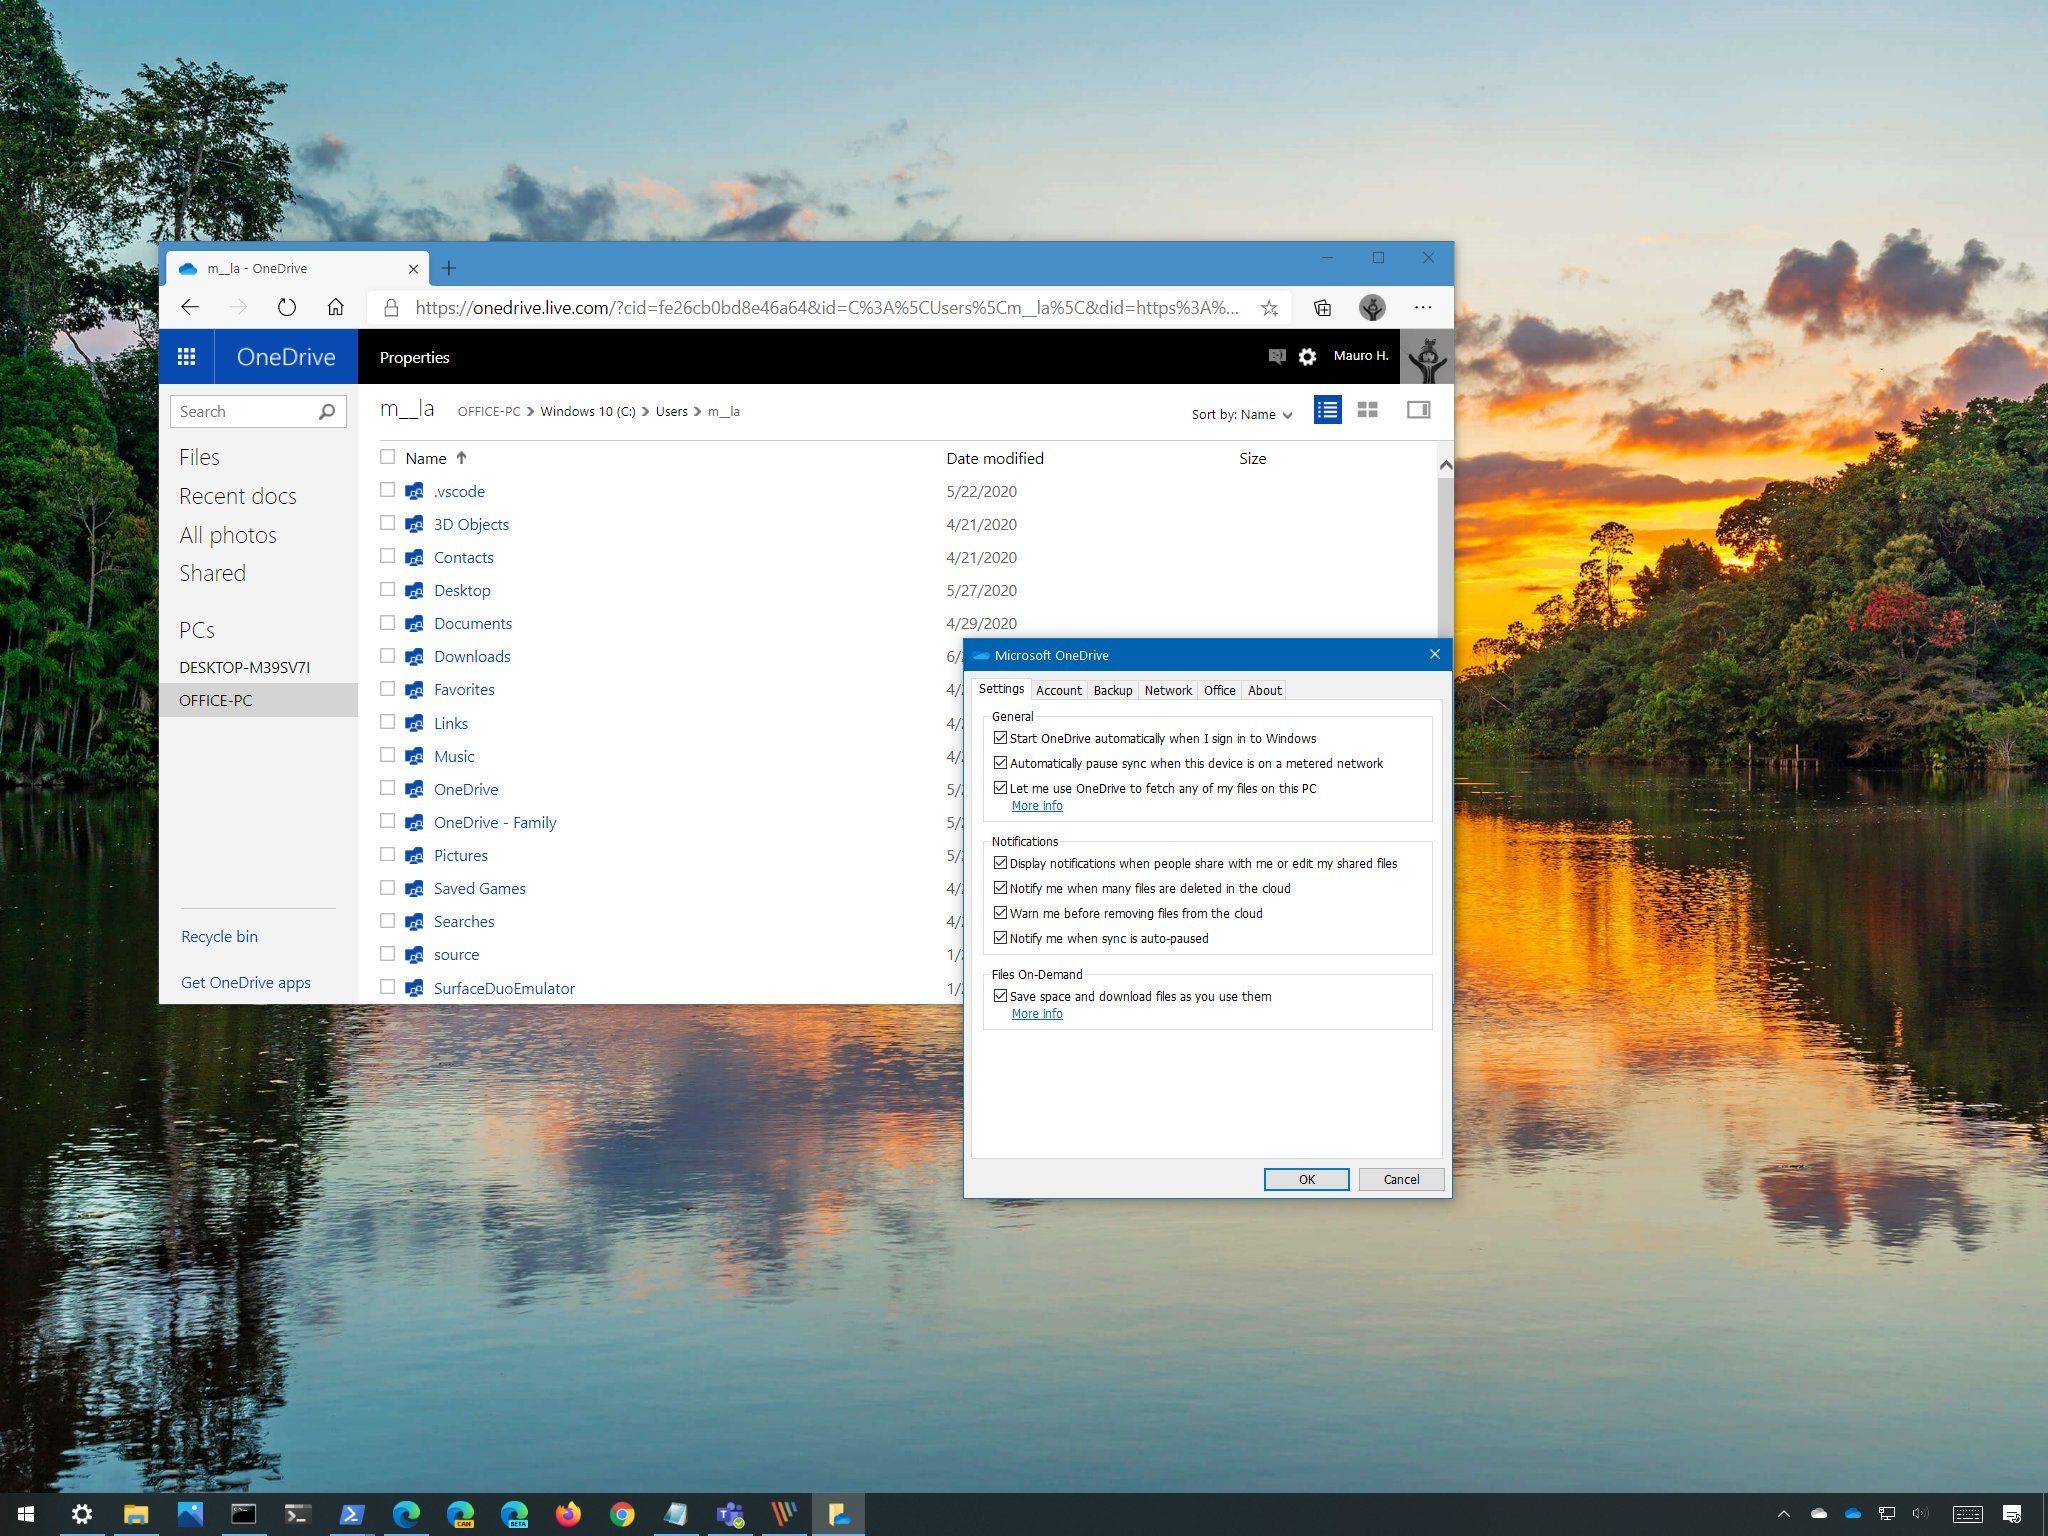Switch to the tiles view layout

[1367, 410]
